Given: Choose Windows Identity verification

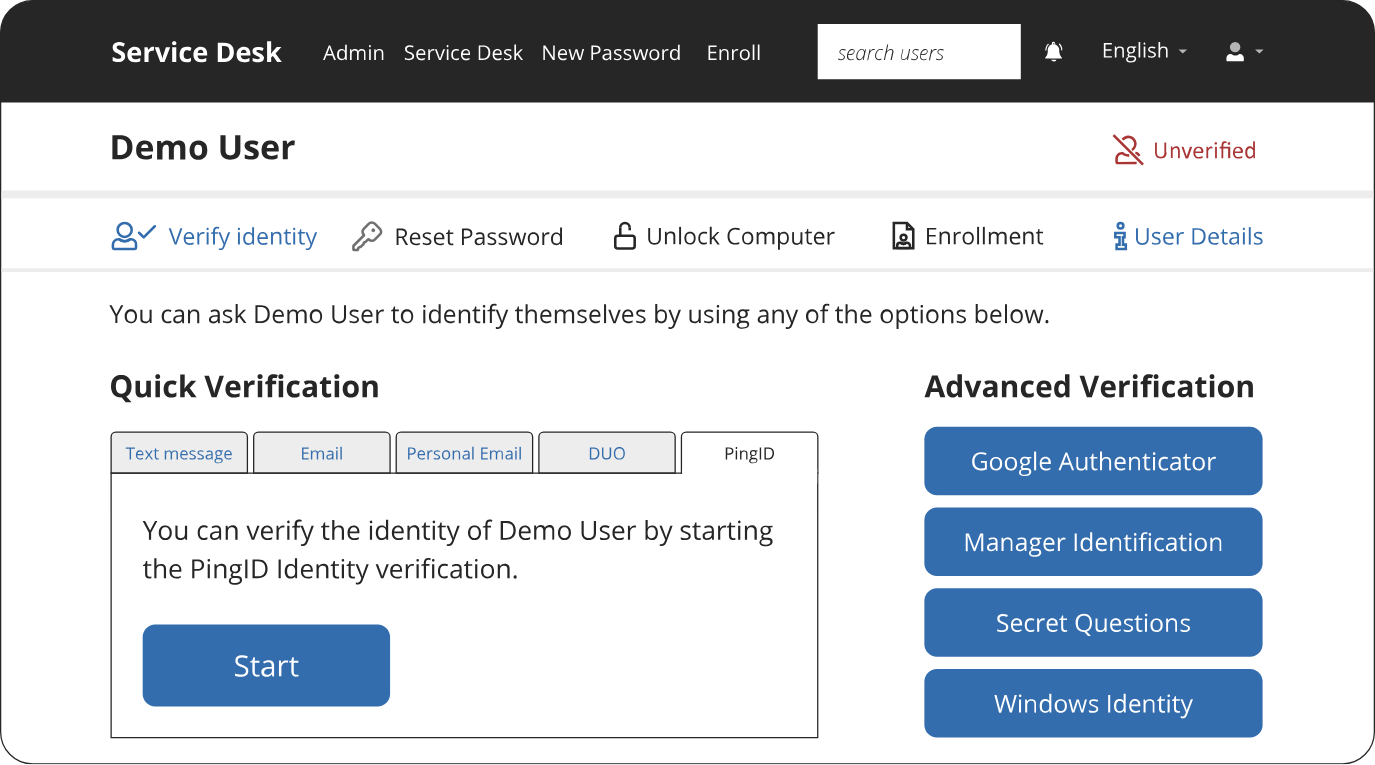Looking at the screenshot, I should pyautogui.click(x=1093, y=704).
